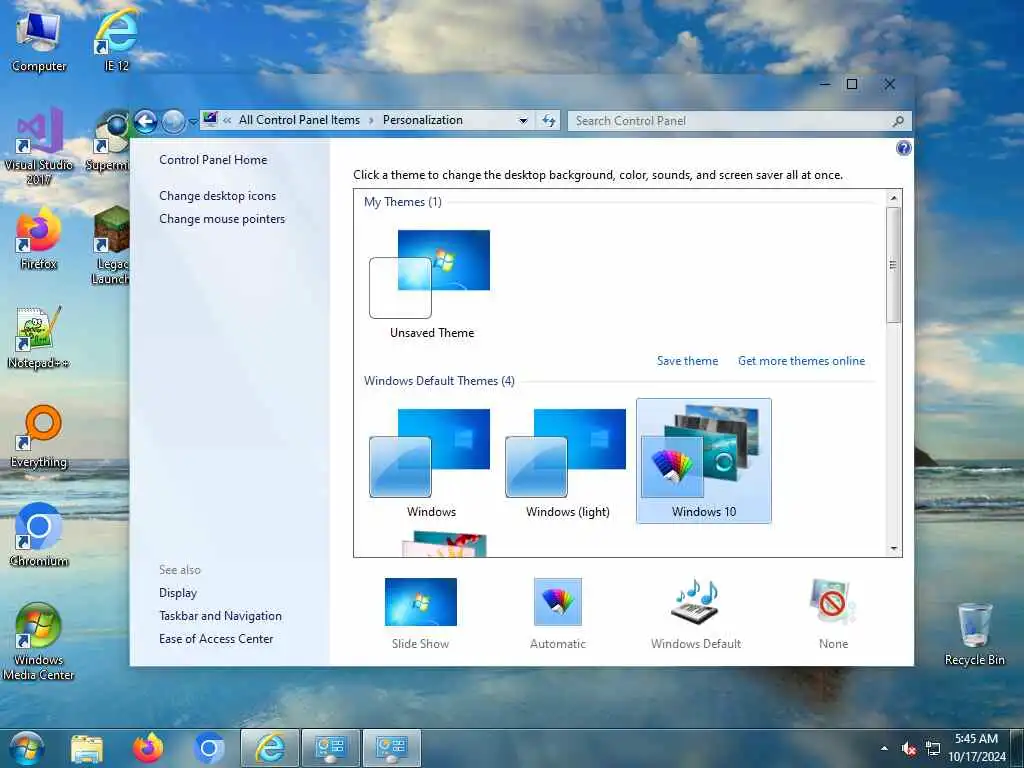Select the Windows default theme

pos(431,462)
